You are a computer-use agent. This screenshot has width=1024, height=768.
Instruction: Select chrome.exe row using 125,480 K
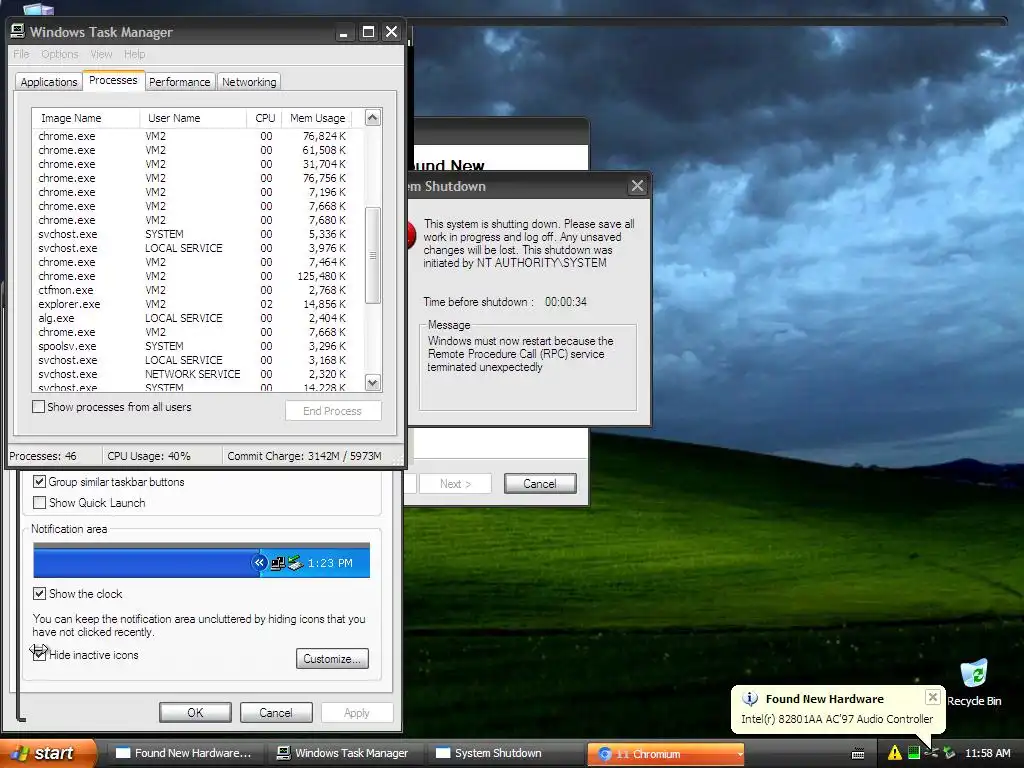pos(199,276)
